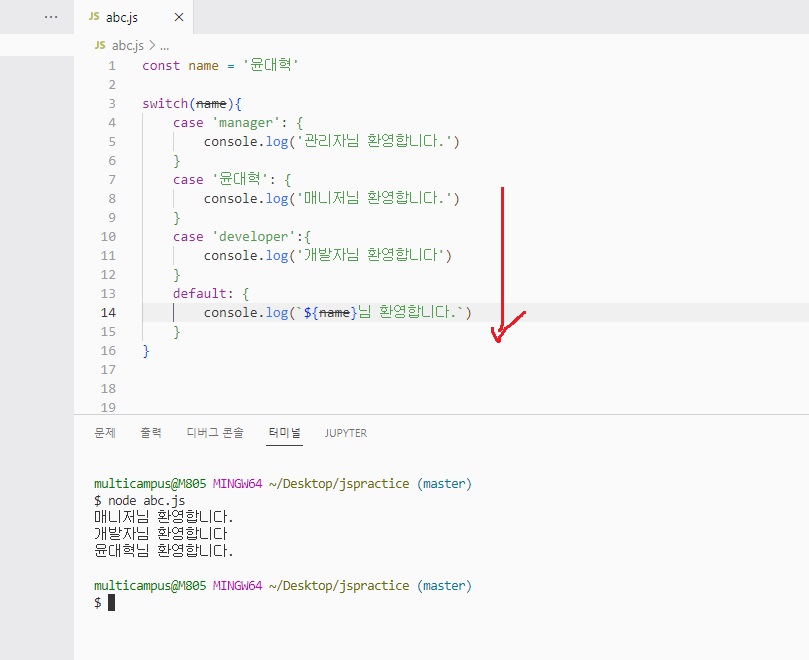The width and height of the screenshot is (809, 660).
Task: Open the breadcrumb ellipsis symbol list
Action: (x=164, y=46)
